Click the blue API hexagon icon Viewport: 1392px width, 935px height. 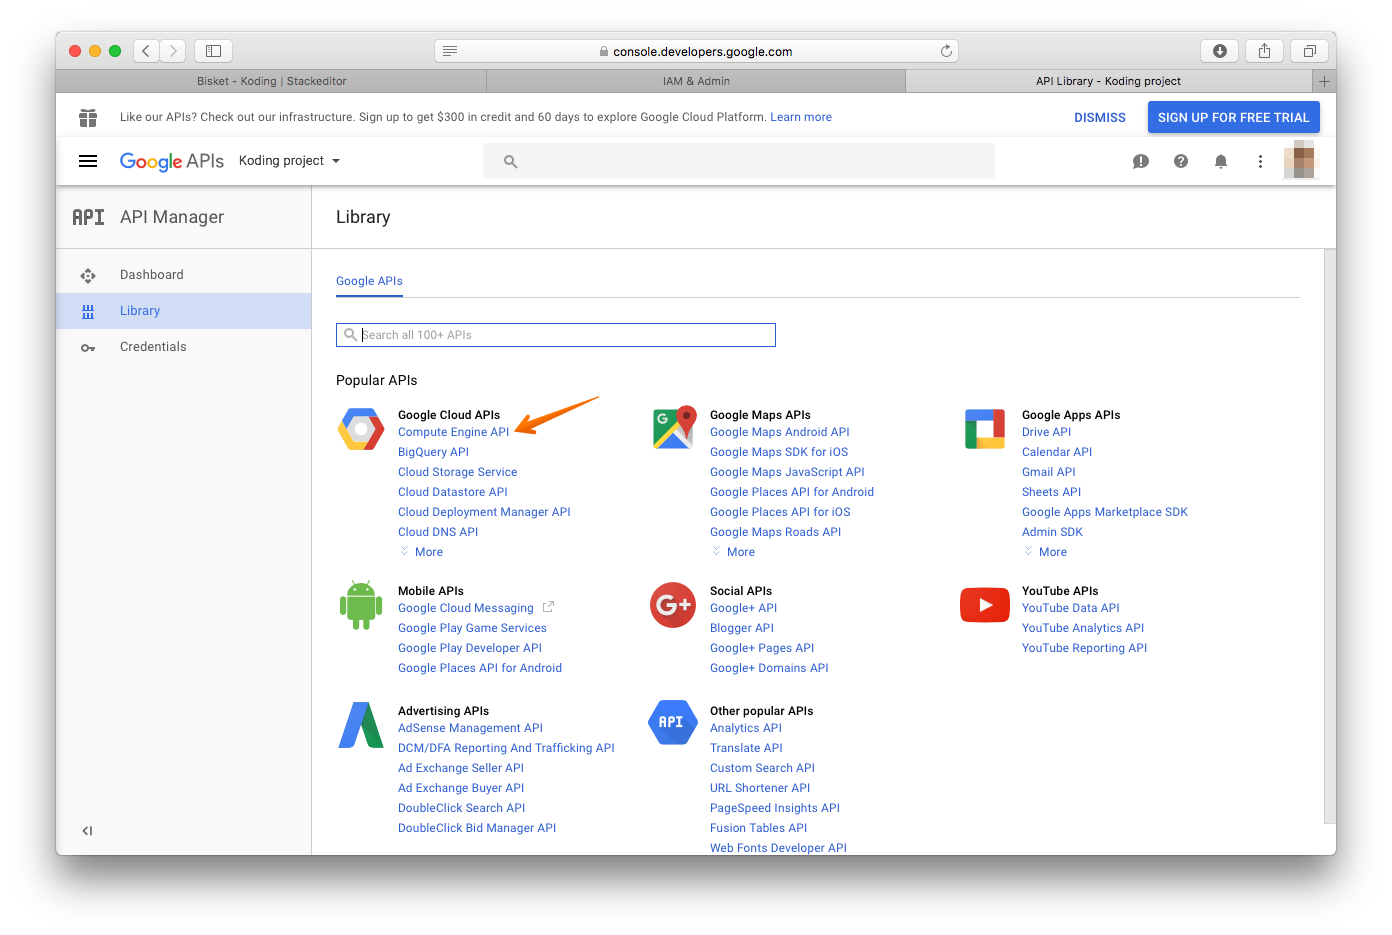click(673, 722)
